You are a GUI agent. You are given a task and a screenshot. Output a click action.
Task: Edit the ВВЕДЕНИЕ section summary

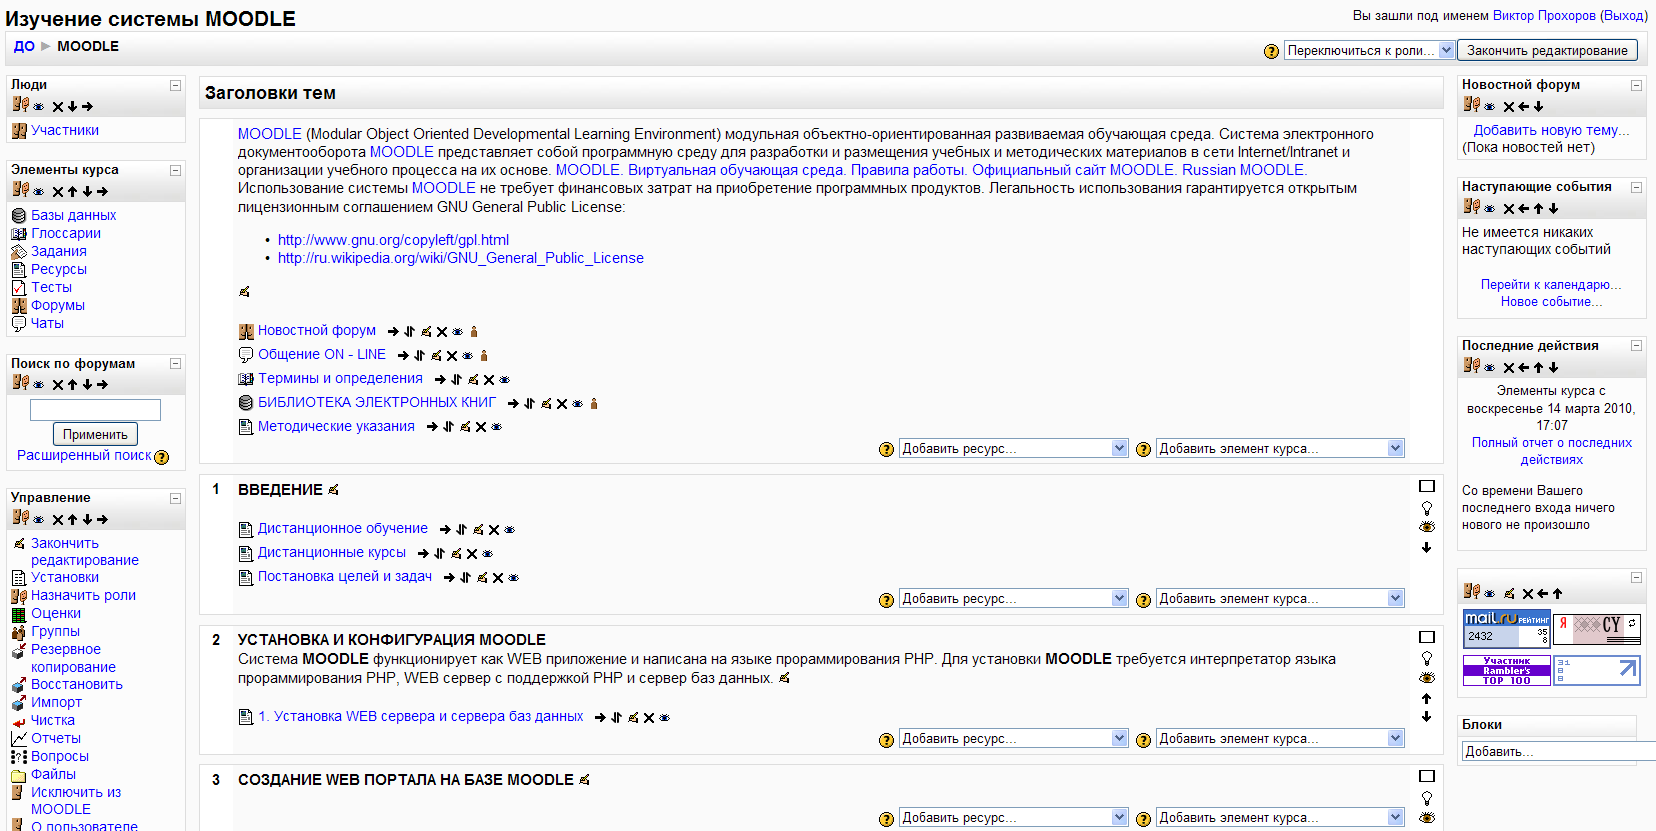pos(333,490)
